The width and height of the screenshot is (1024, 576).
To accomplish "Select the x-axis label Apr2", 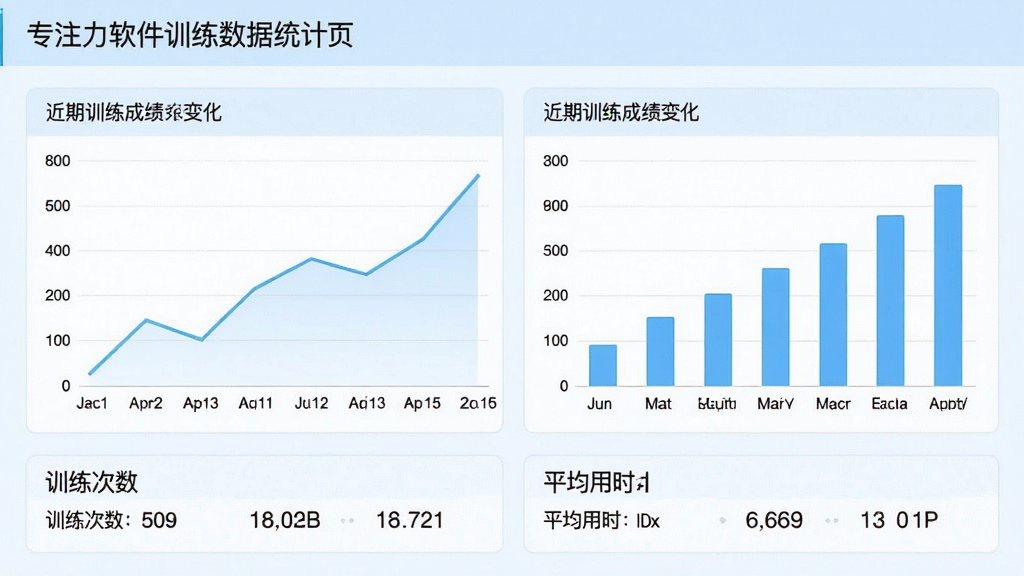I will point(146,403).
